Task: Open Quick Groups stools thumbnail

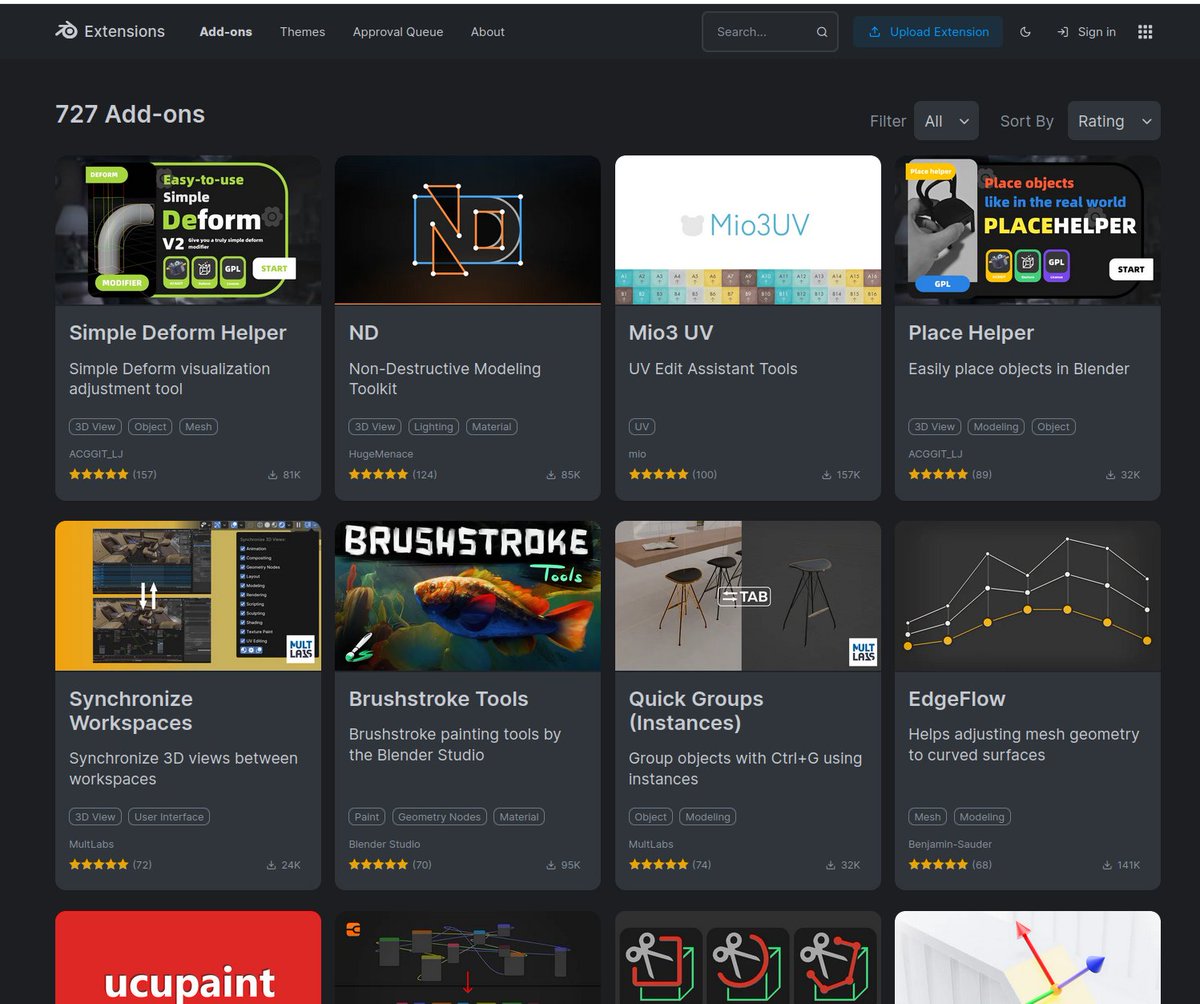Action: point(748,596)
